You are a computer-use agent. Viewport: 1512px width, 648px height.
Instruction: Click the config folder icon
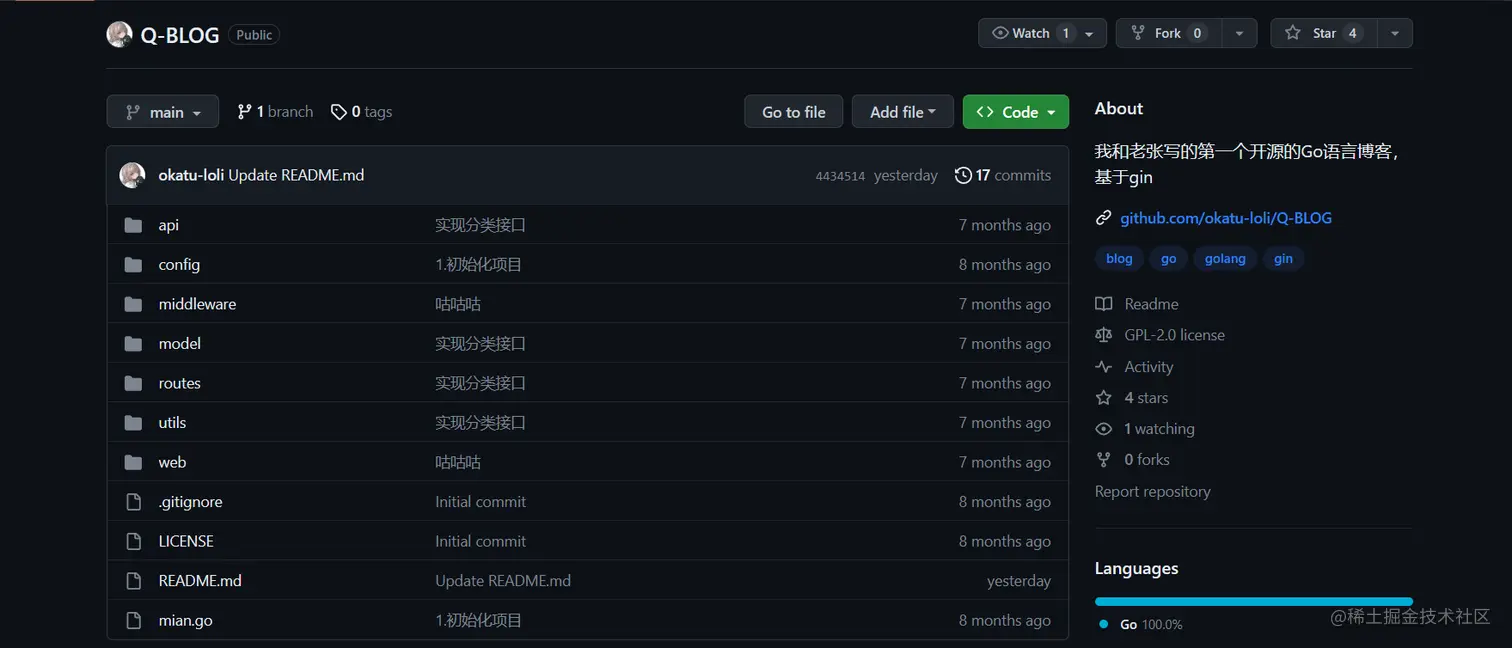[133, 265]
